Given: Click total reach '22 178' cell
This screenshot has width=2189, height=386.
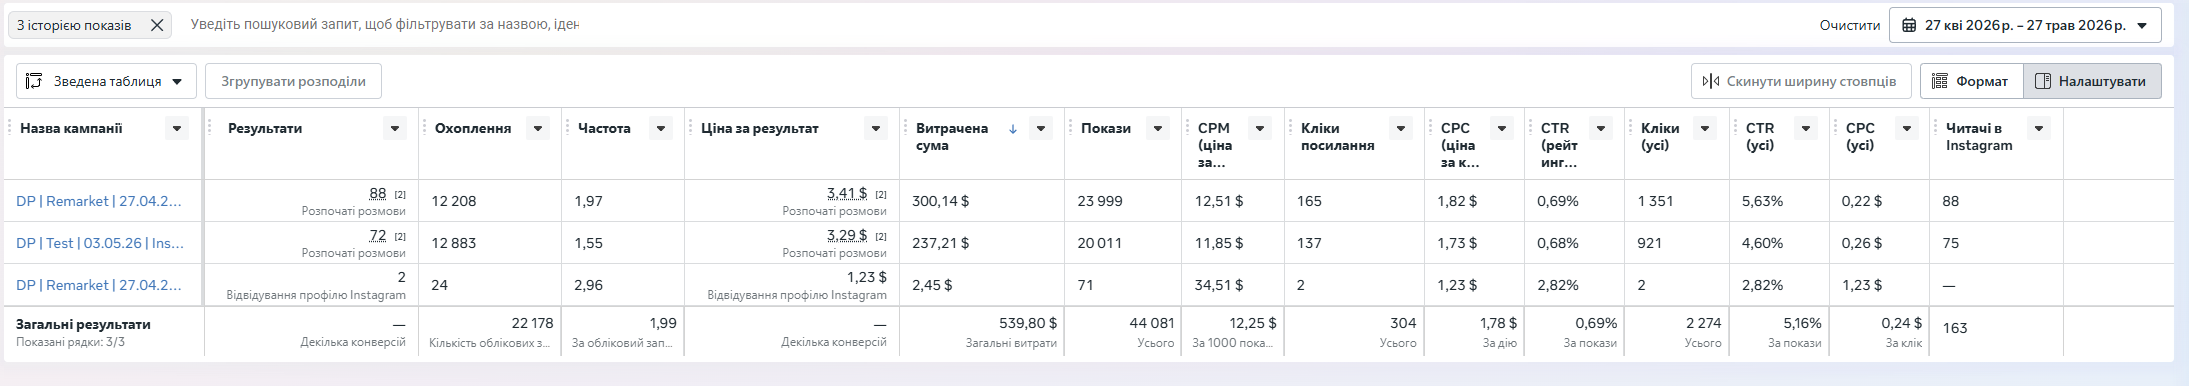Looking at the screenshot, I should 532,323.
